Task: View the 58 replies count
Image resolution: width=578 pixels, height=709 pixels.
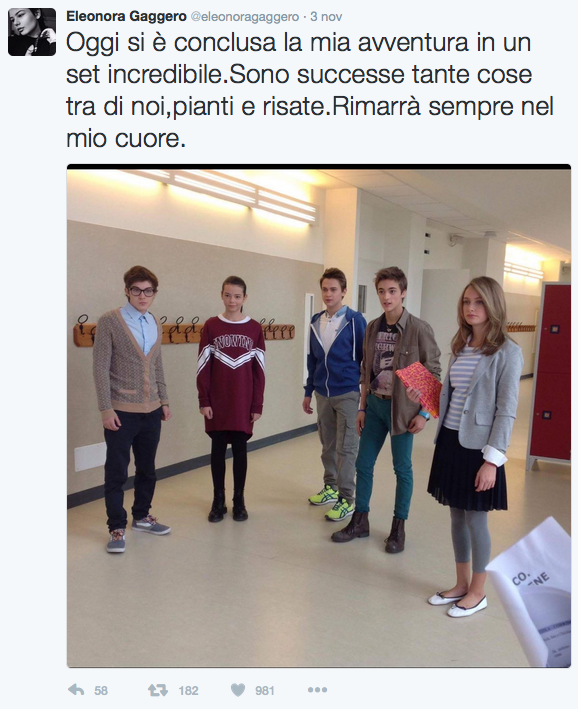Action: [x=101, y=690]
